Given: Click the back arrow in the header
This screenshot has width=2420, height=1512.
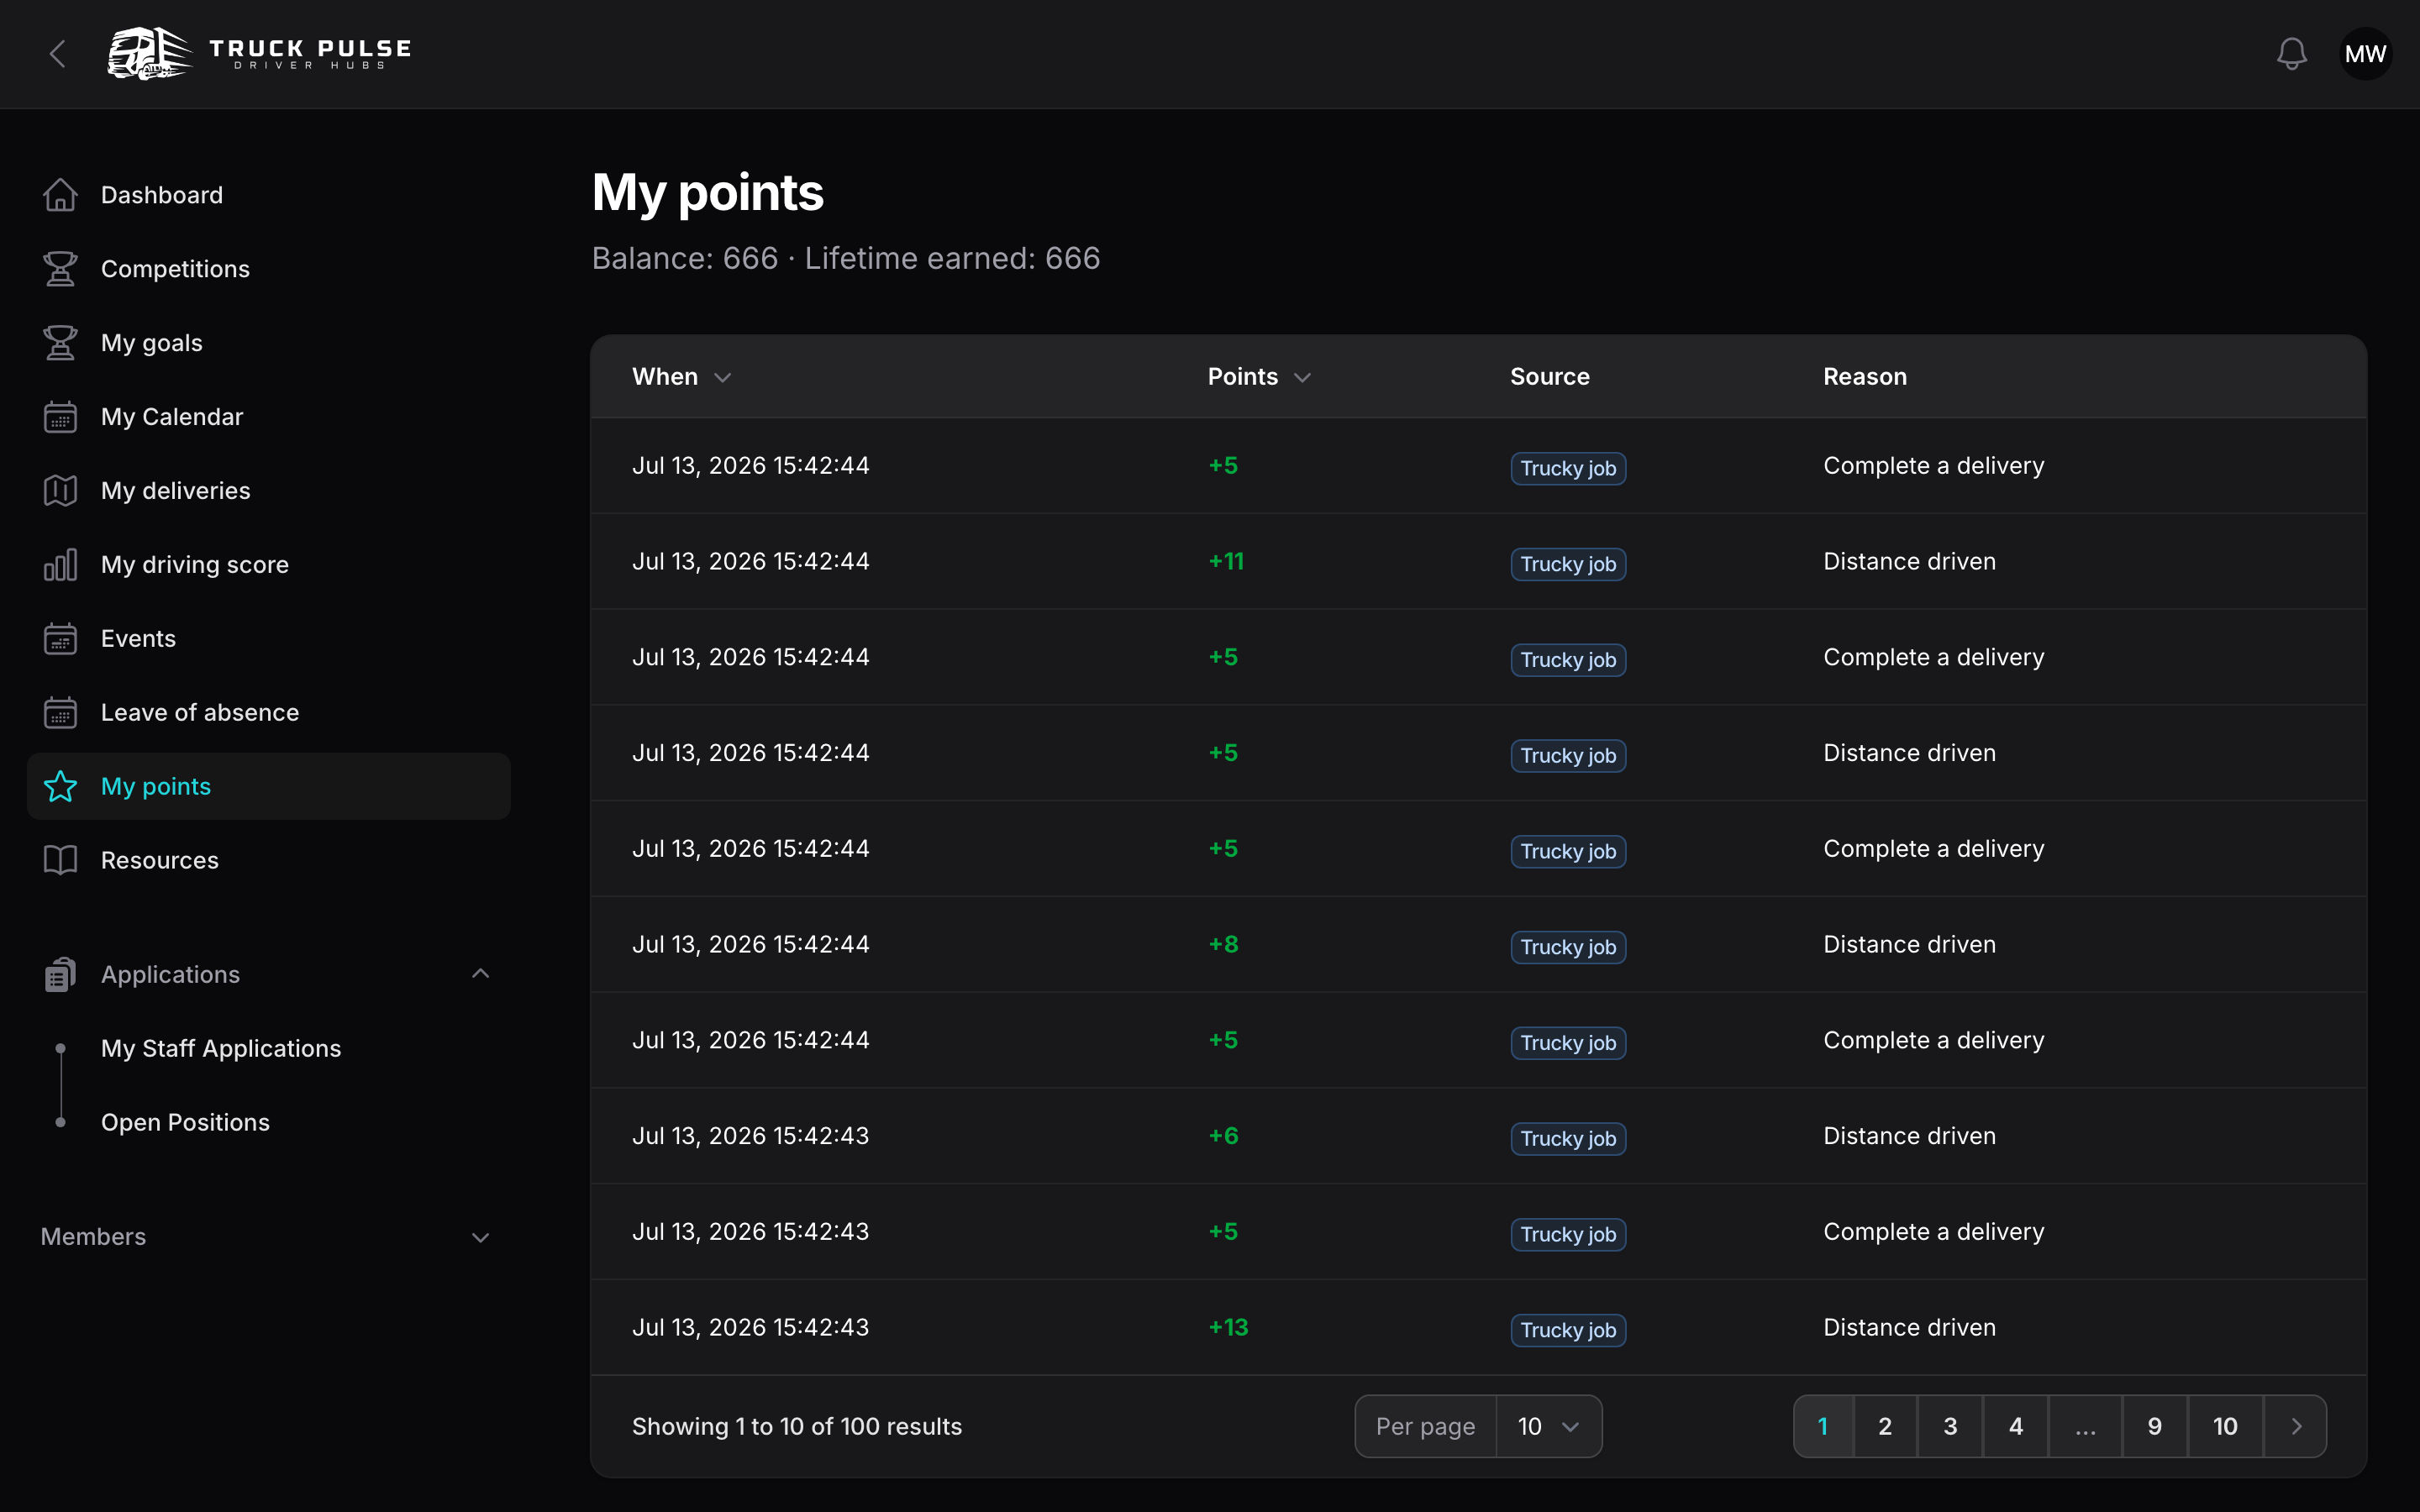Looking at the screenshot, I should [x=58, y=54].
